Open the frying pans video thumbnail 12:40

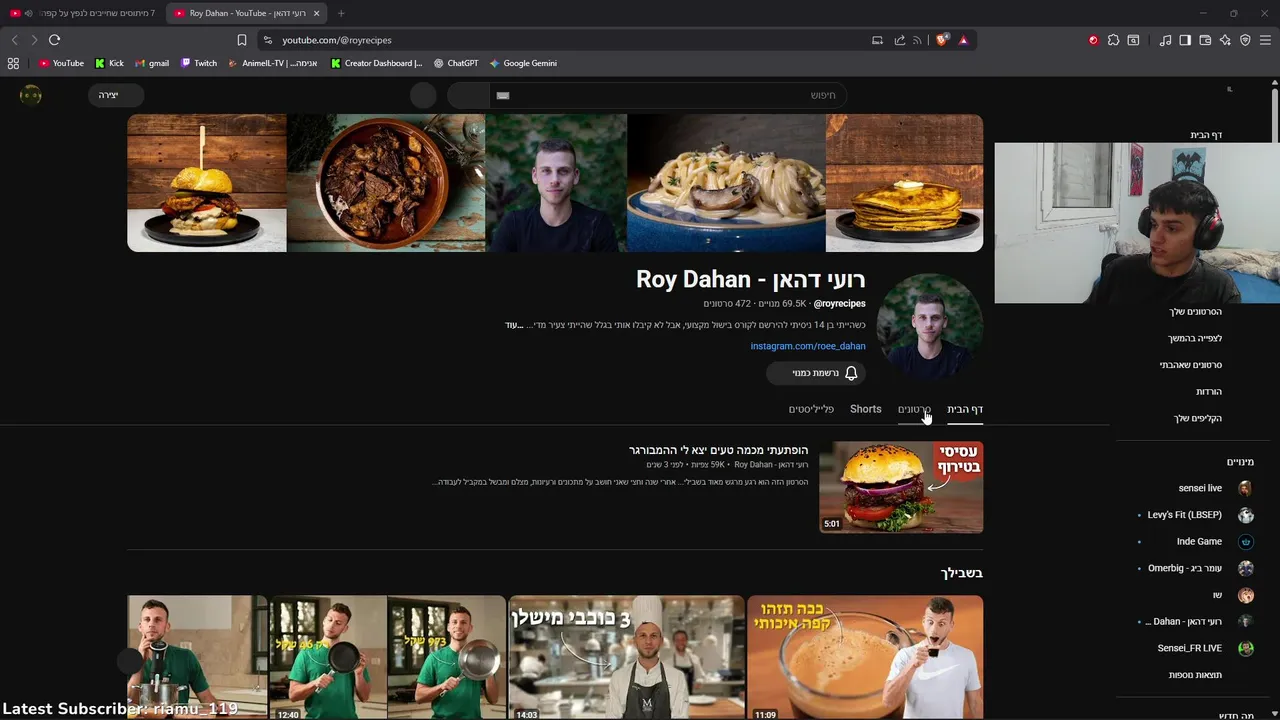click(388, 657)
